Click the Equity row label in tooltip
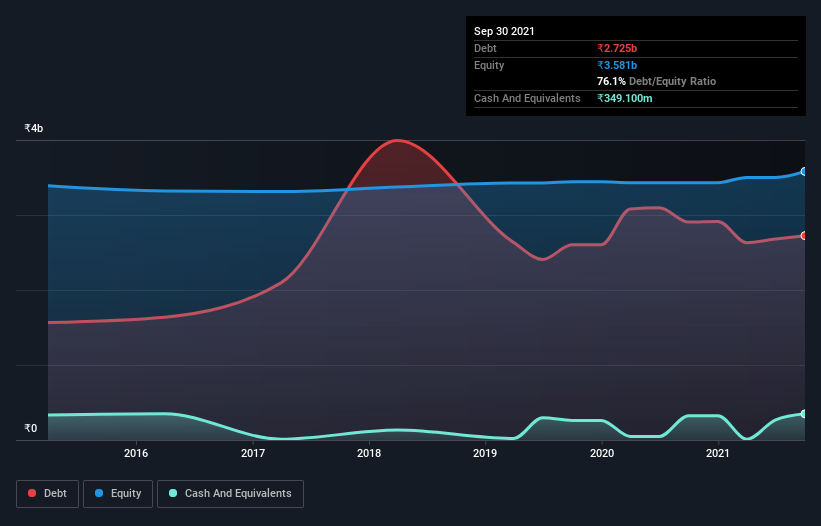The height and width of the screenshot is (526, 821). tap(489, 65)
